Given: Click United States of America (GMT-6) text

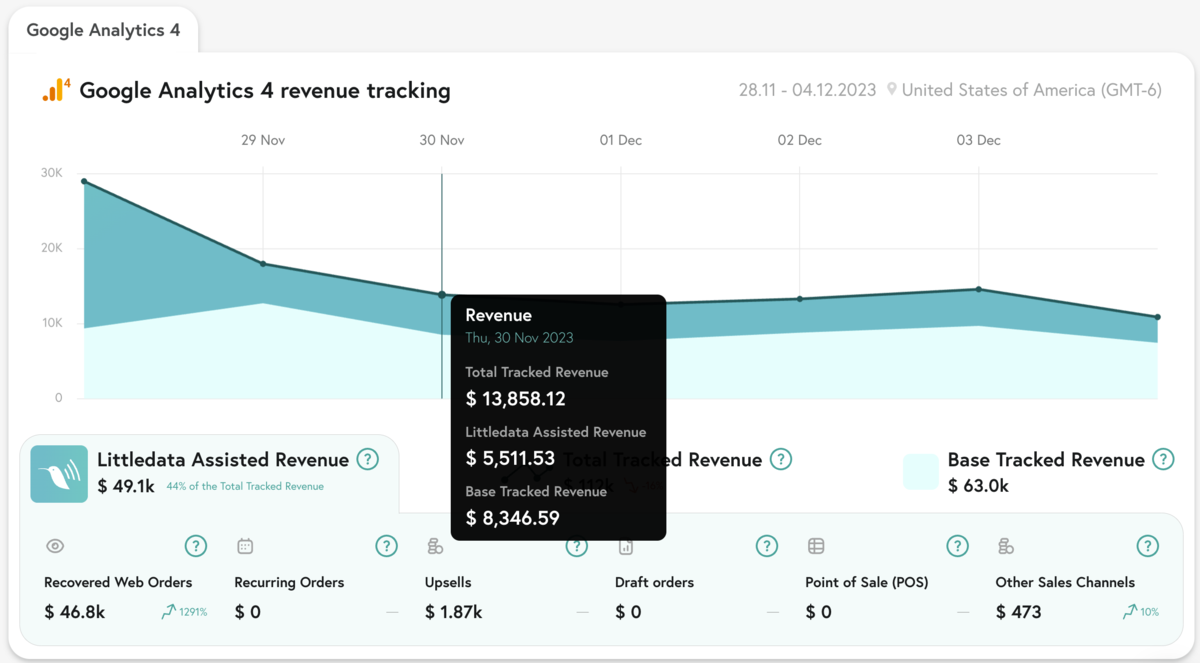Looking at the screenshot, I should [1032, 90].
